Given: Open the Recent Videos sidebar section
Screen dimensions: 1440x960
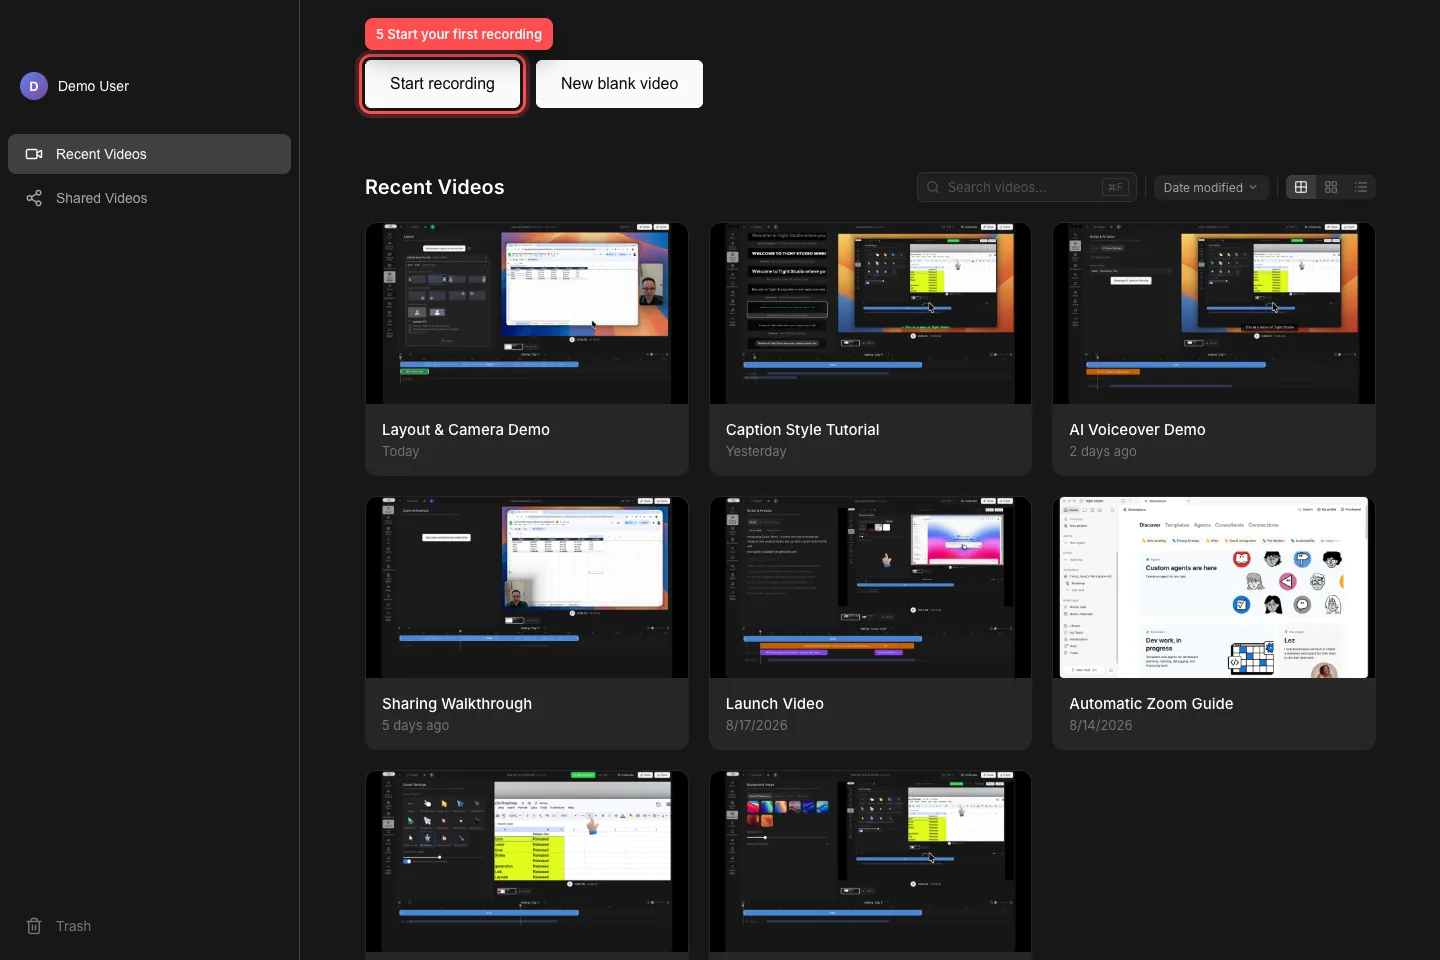Looking at the screenshot, I should click(149, 154).
